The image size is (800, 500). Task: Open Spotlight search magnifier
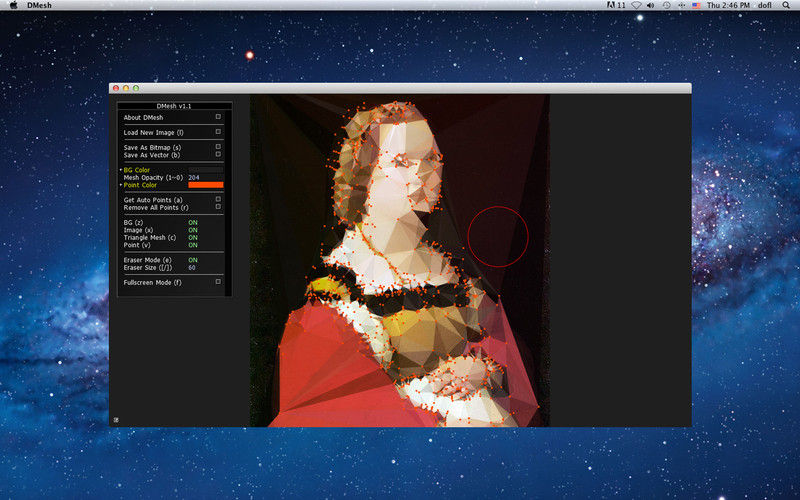point(786,5)
